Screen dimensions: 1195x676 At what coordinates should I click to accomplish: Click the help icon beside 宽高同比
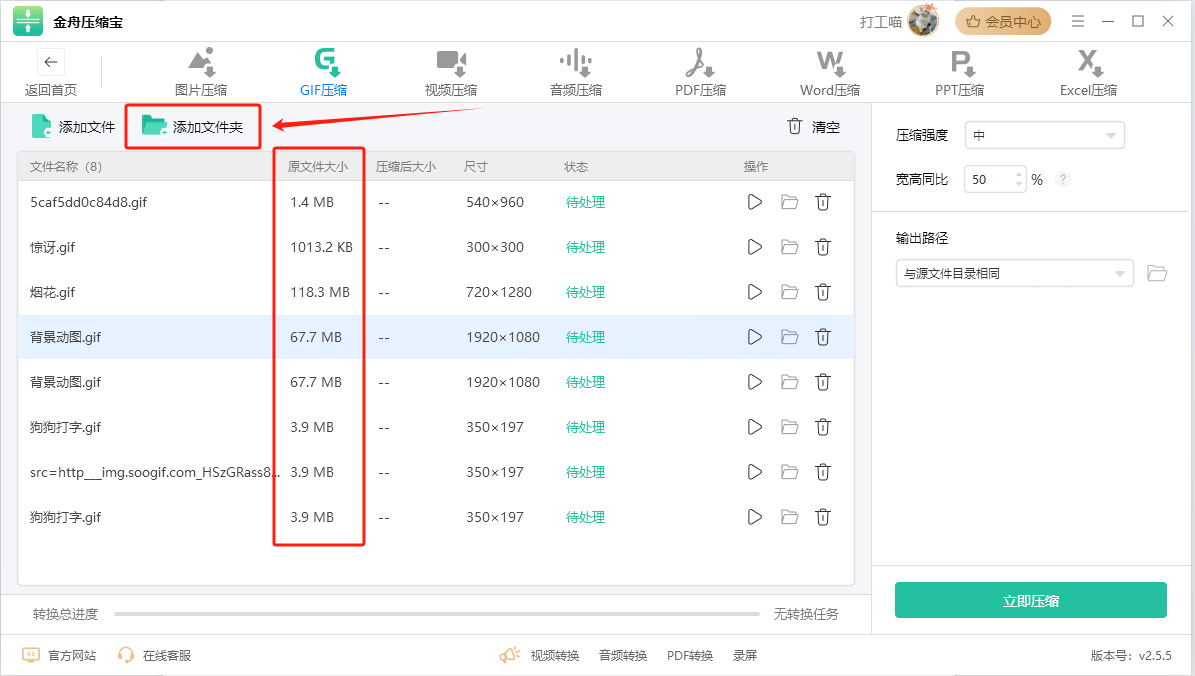[1063, 180]
